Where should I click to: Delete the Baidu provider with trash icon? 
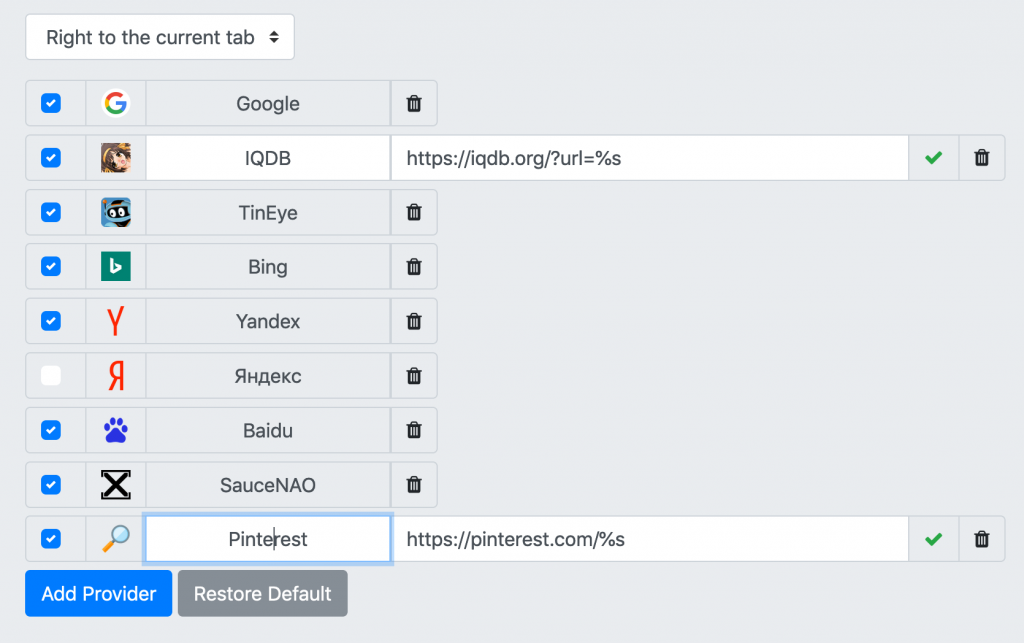(x=414, y=430)
